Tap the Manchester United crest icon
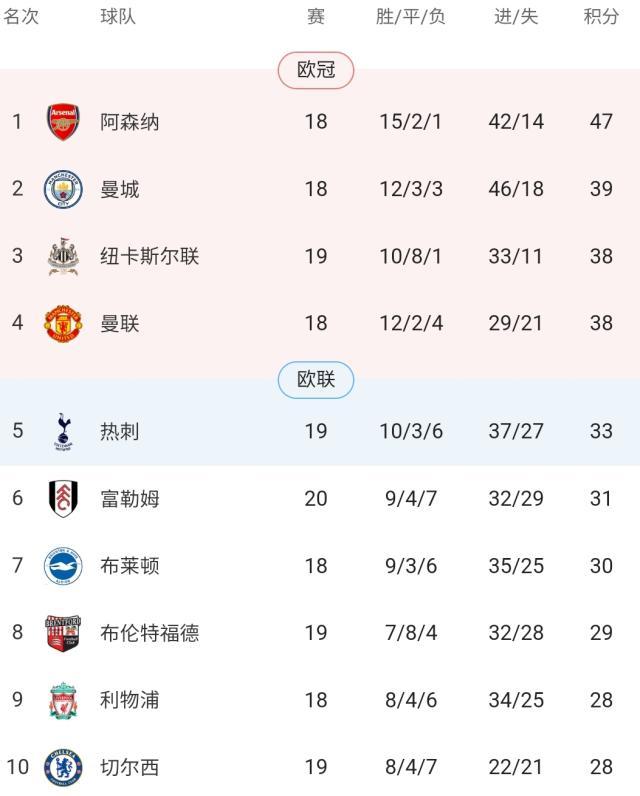Screen dimensions: 640x796 point(63,323)
